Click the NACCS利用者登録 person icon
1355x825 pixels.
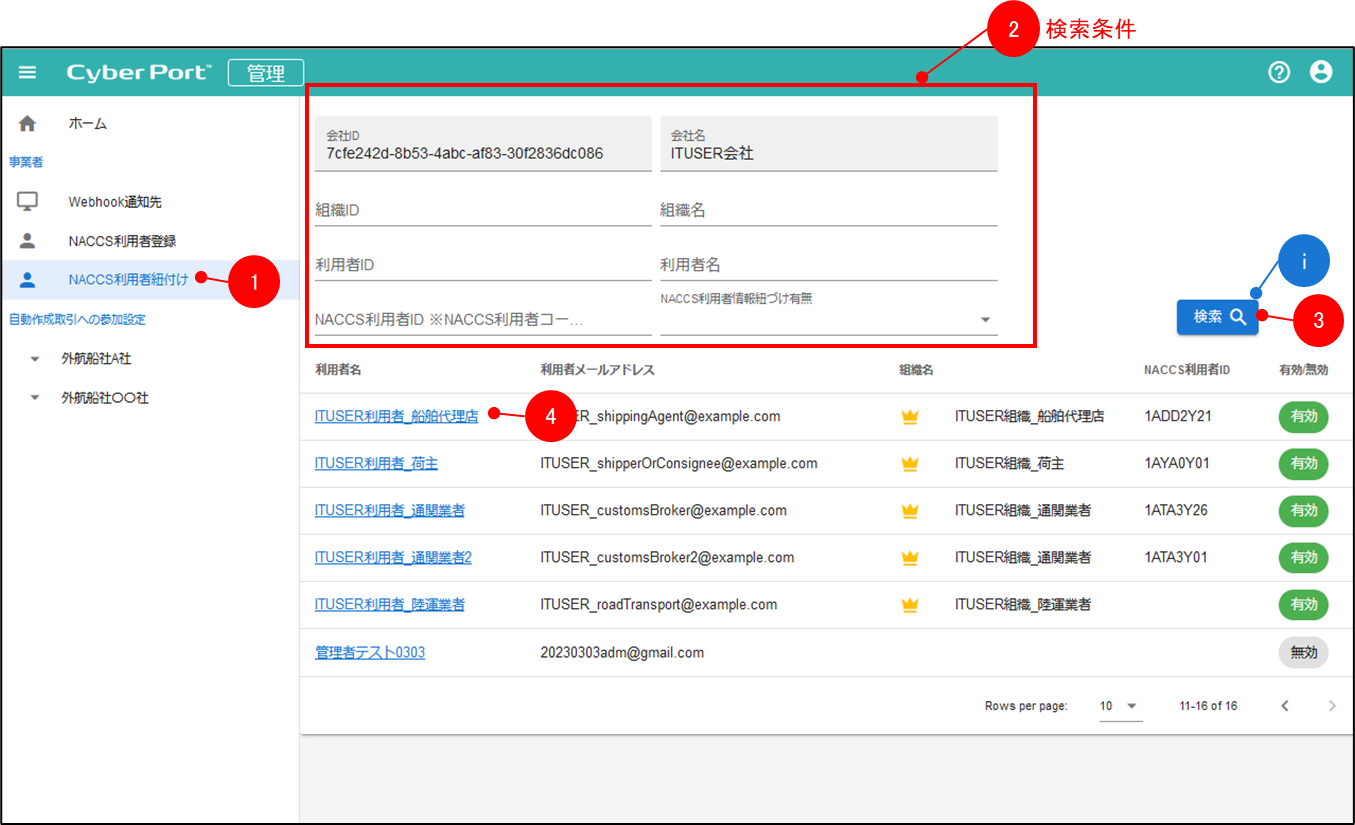[28, 241]
